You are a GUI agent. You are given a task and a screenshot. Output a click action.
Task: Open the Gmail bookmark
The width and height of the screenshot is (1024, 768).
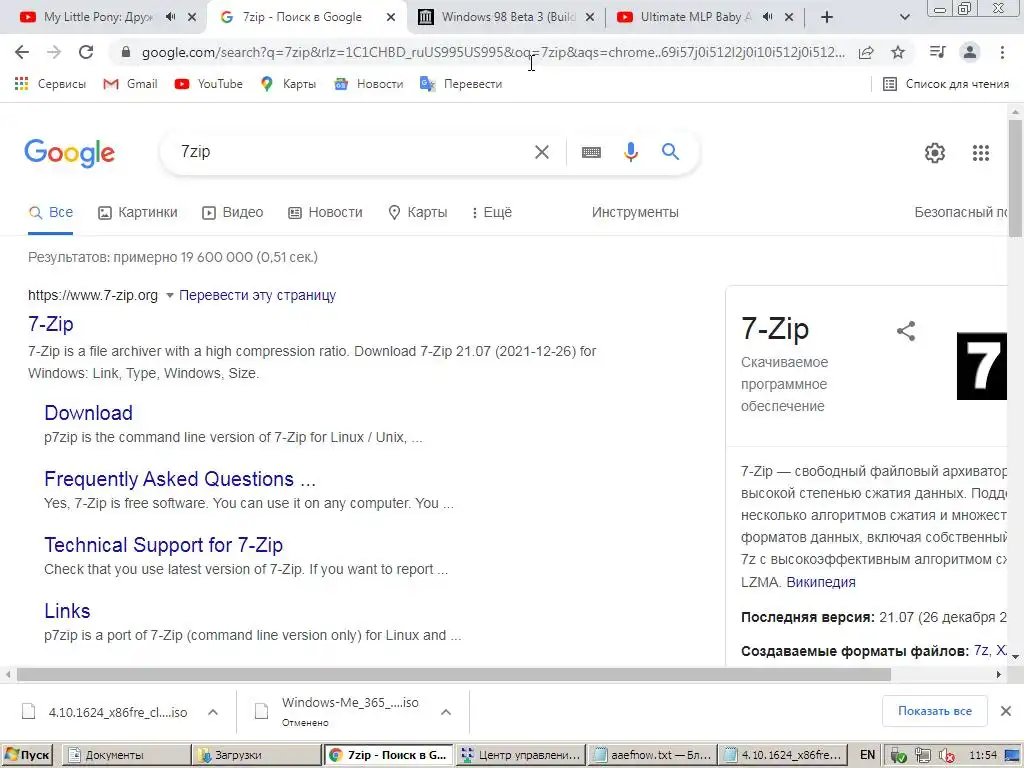(x=131, y=84)
